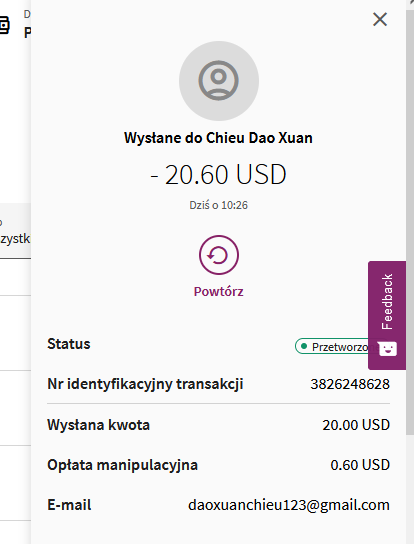This screenshot has height=544, width=414.
Task: Click the 0.60 USD fee value
Action: [x=360, y=465]
